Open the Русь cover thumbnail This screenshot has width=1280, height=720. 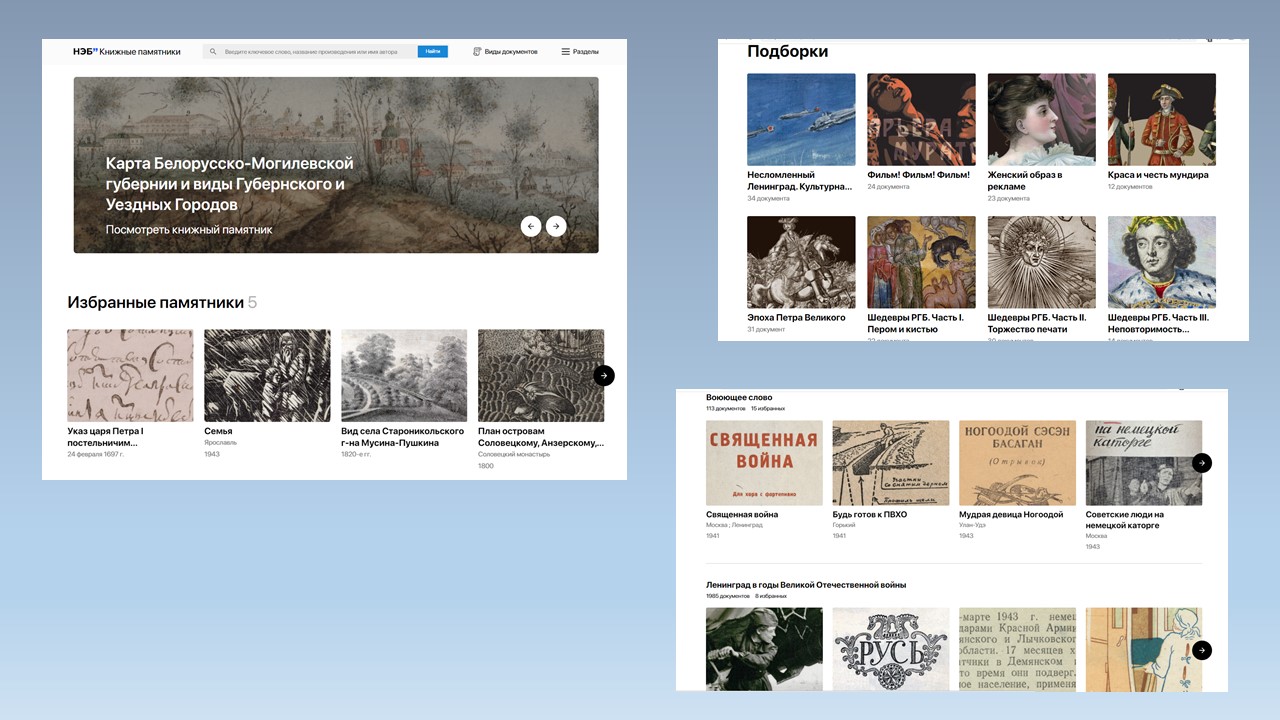pos(890,648)
